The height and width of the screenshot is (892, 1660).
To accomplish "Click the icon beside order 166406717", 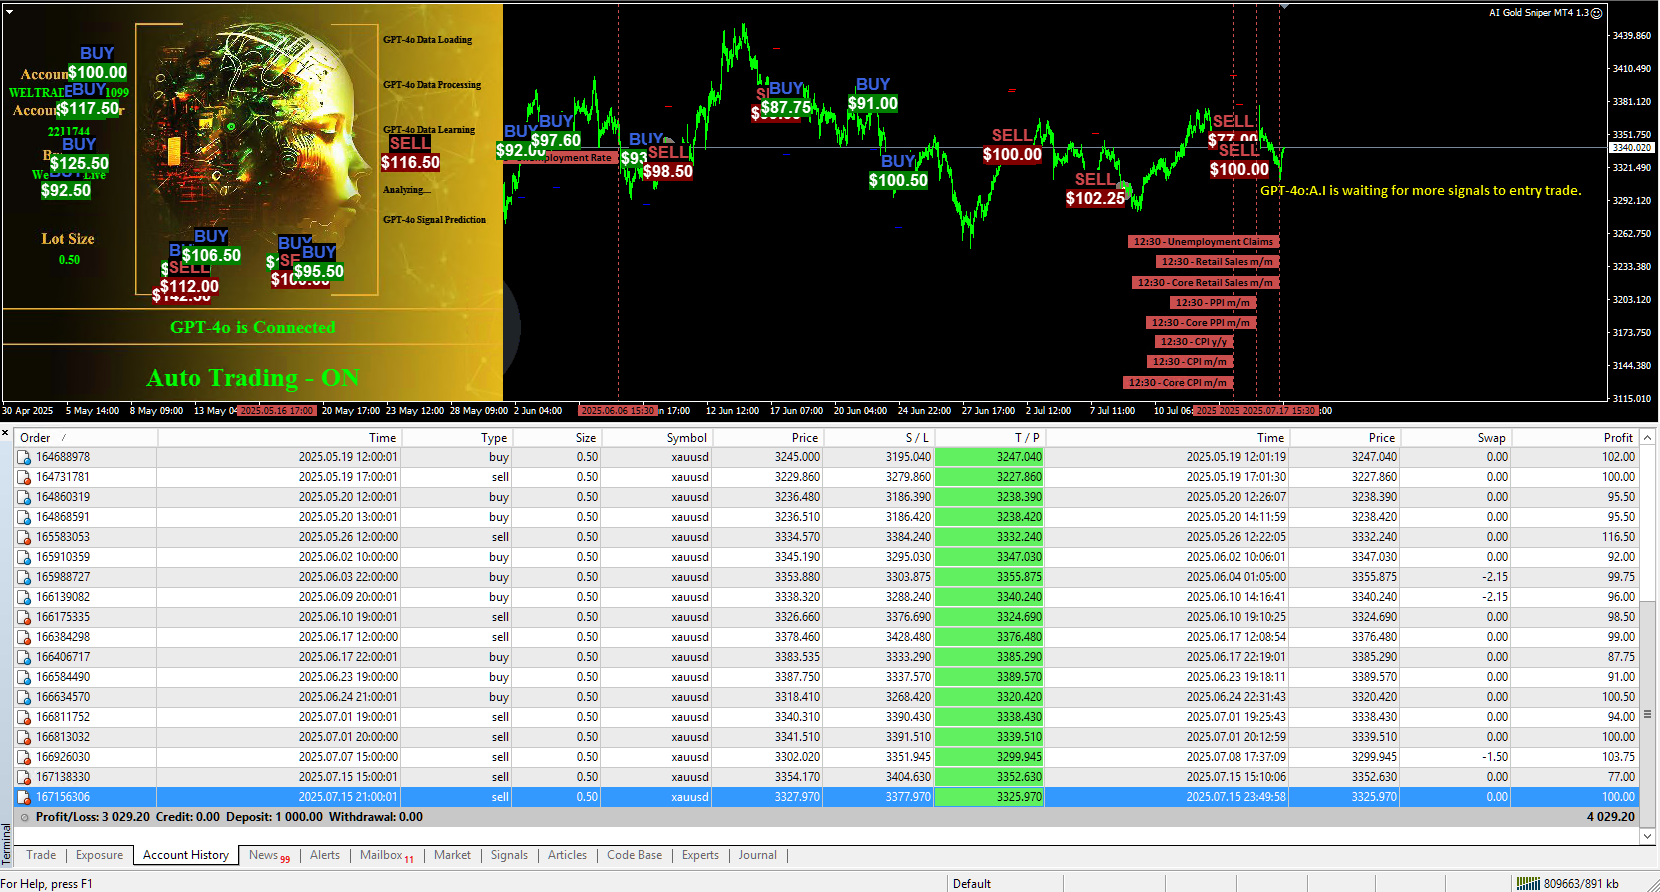I will click(x=24, y=657).
